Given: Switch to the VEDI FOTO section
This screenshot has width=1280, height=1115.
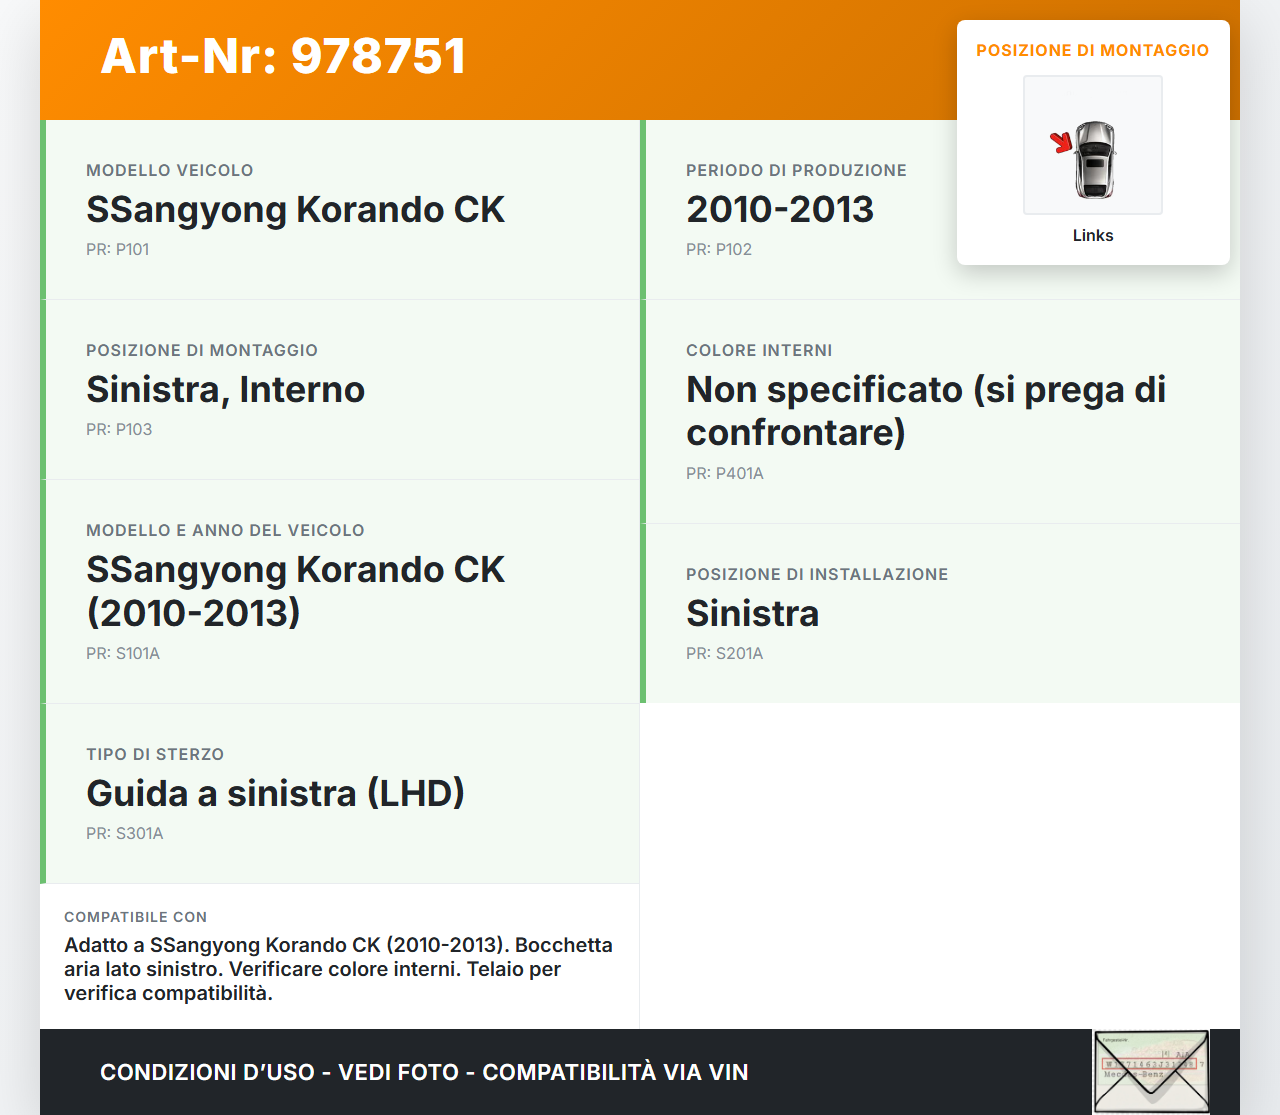Looking at the screenshot, I should pyautogui.click(x=395, y=1072).
